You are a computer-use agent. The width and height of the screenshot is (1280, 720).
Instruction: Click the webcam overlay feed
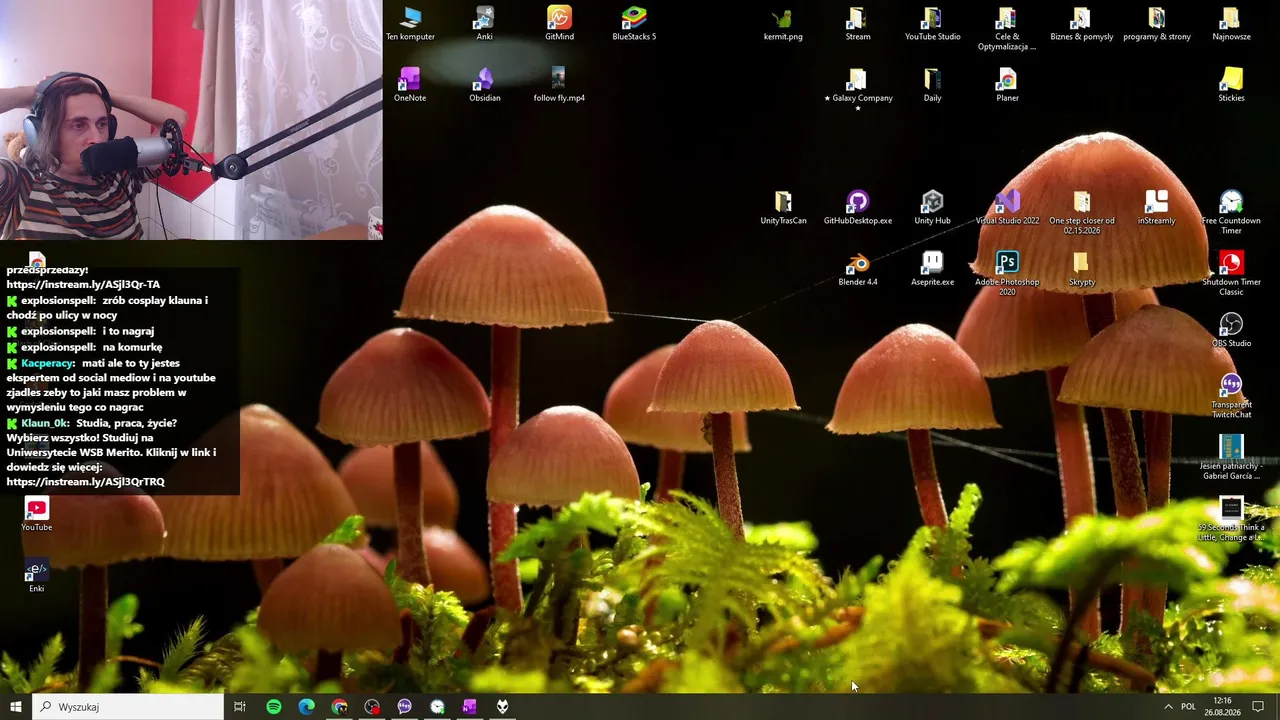(x=191, y=120)
